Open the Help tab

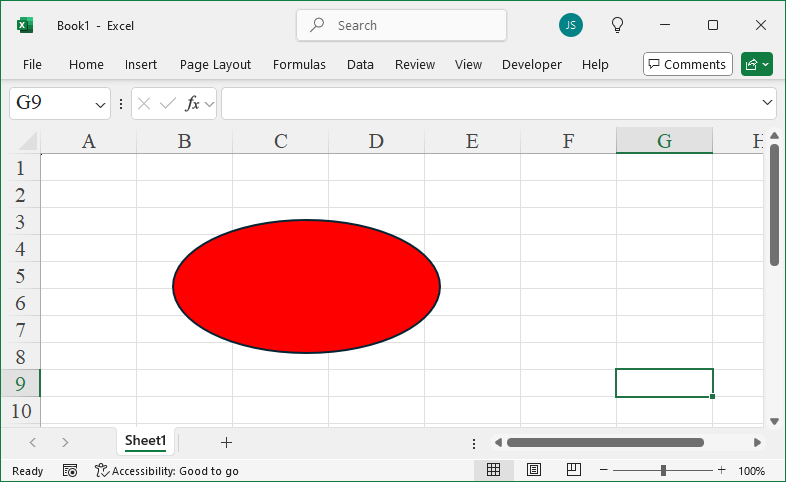[x=595, y=65]
